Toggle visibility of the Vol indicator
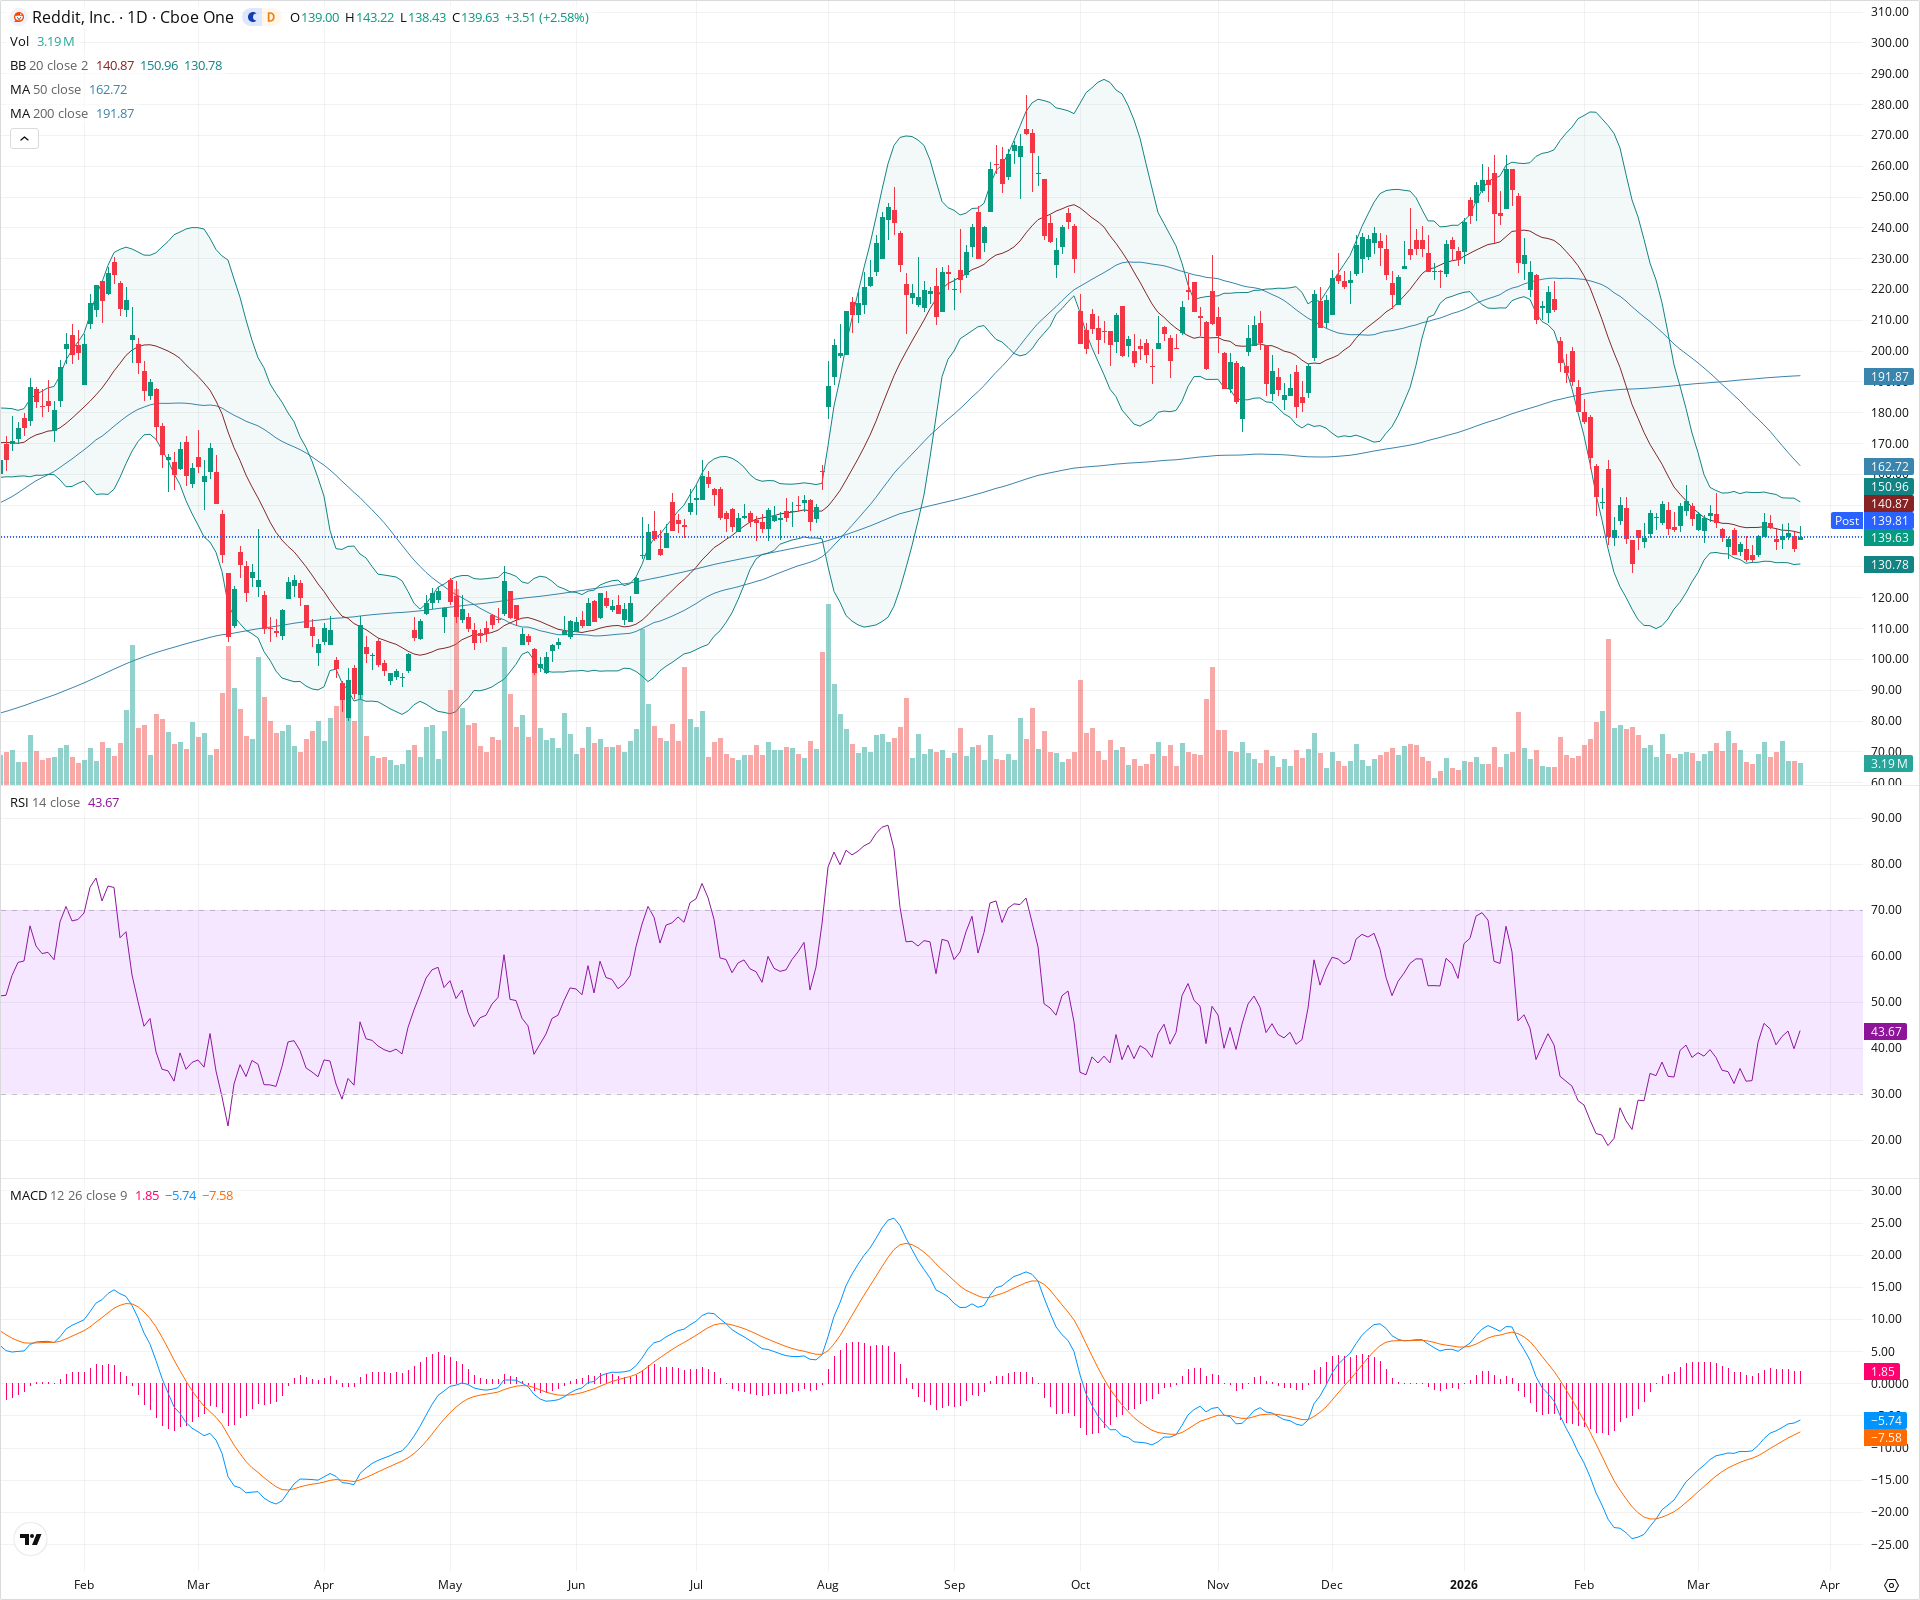 click(18, 42)
